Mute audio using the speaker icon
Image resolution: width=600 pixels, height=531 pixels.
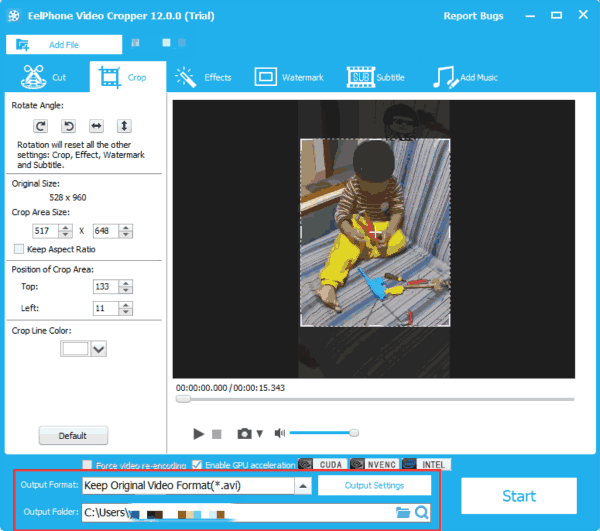[x=280, y=433]
